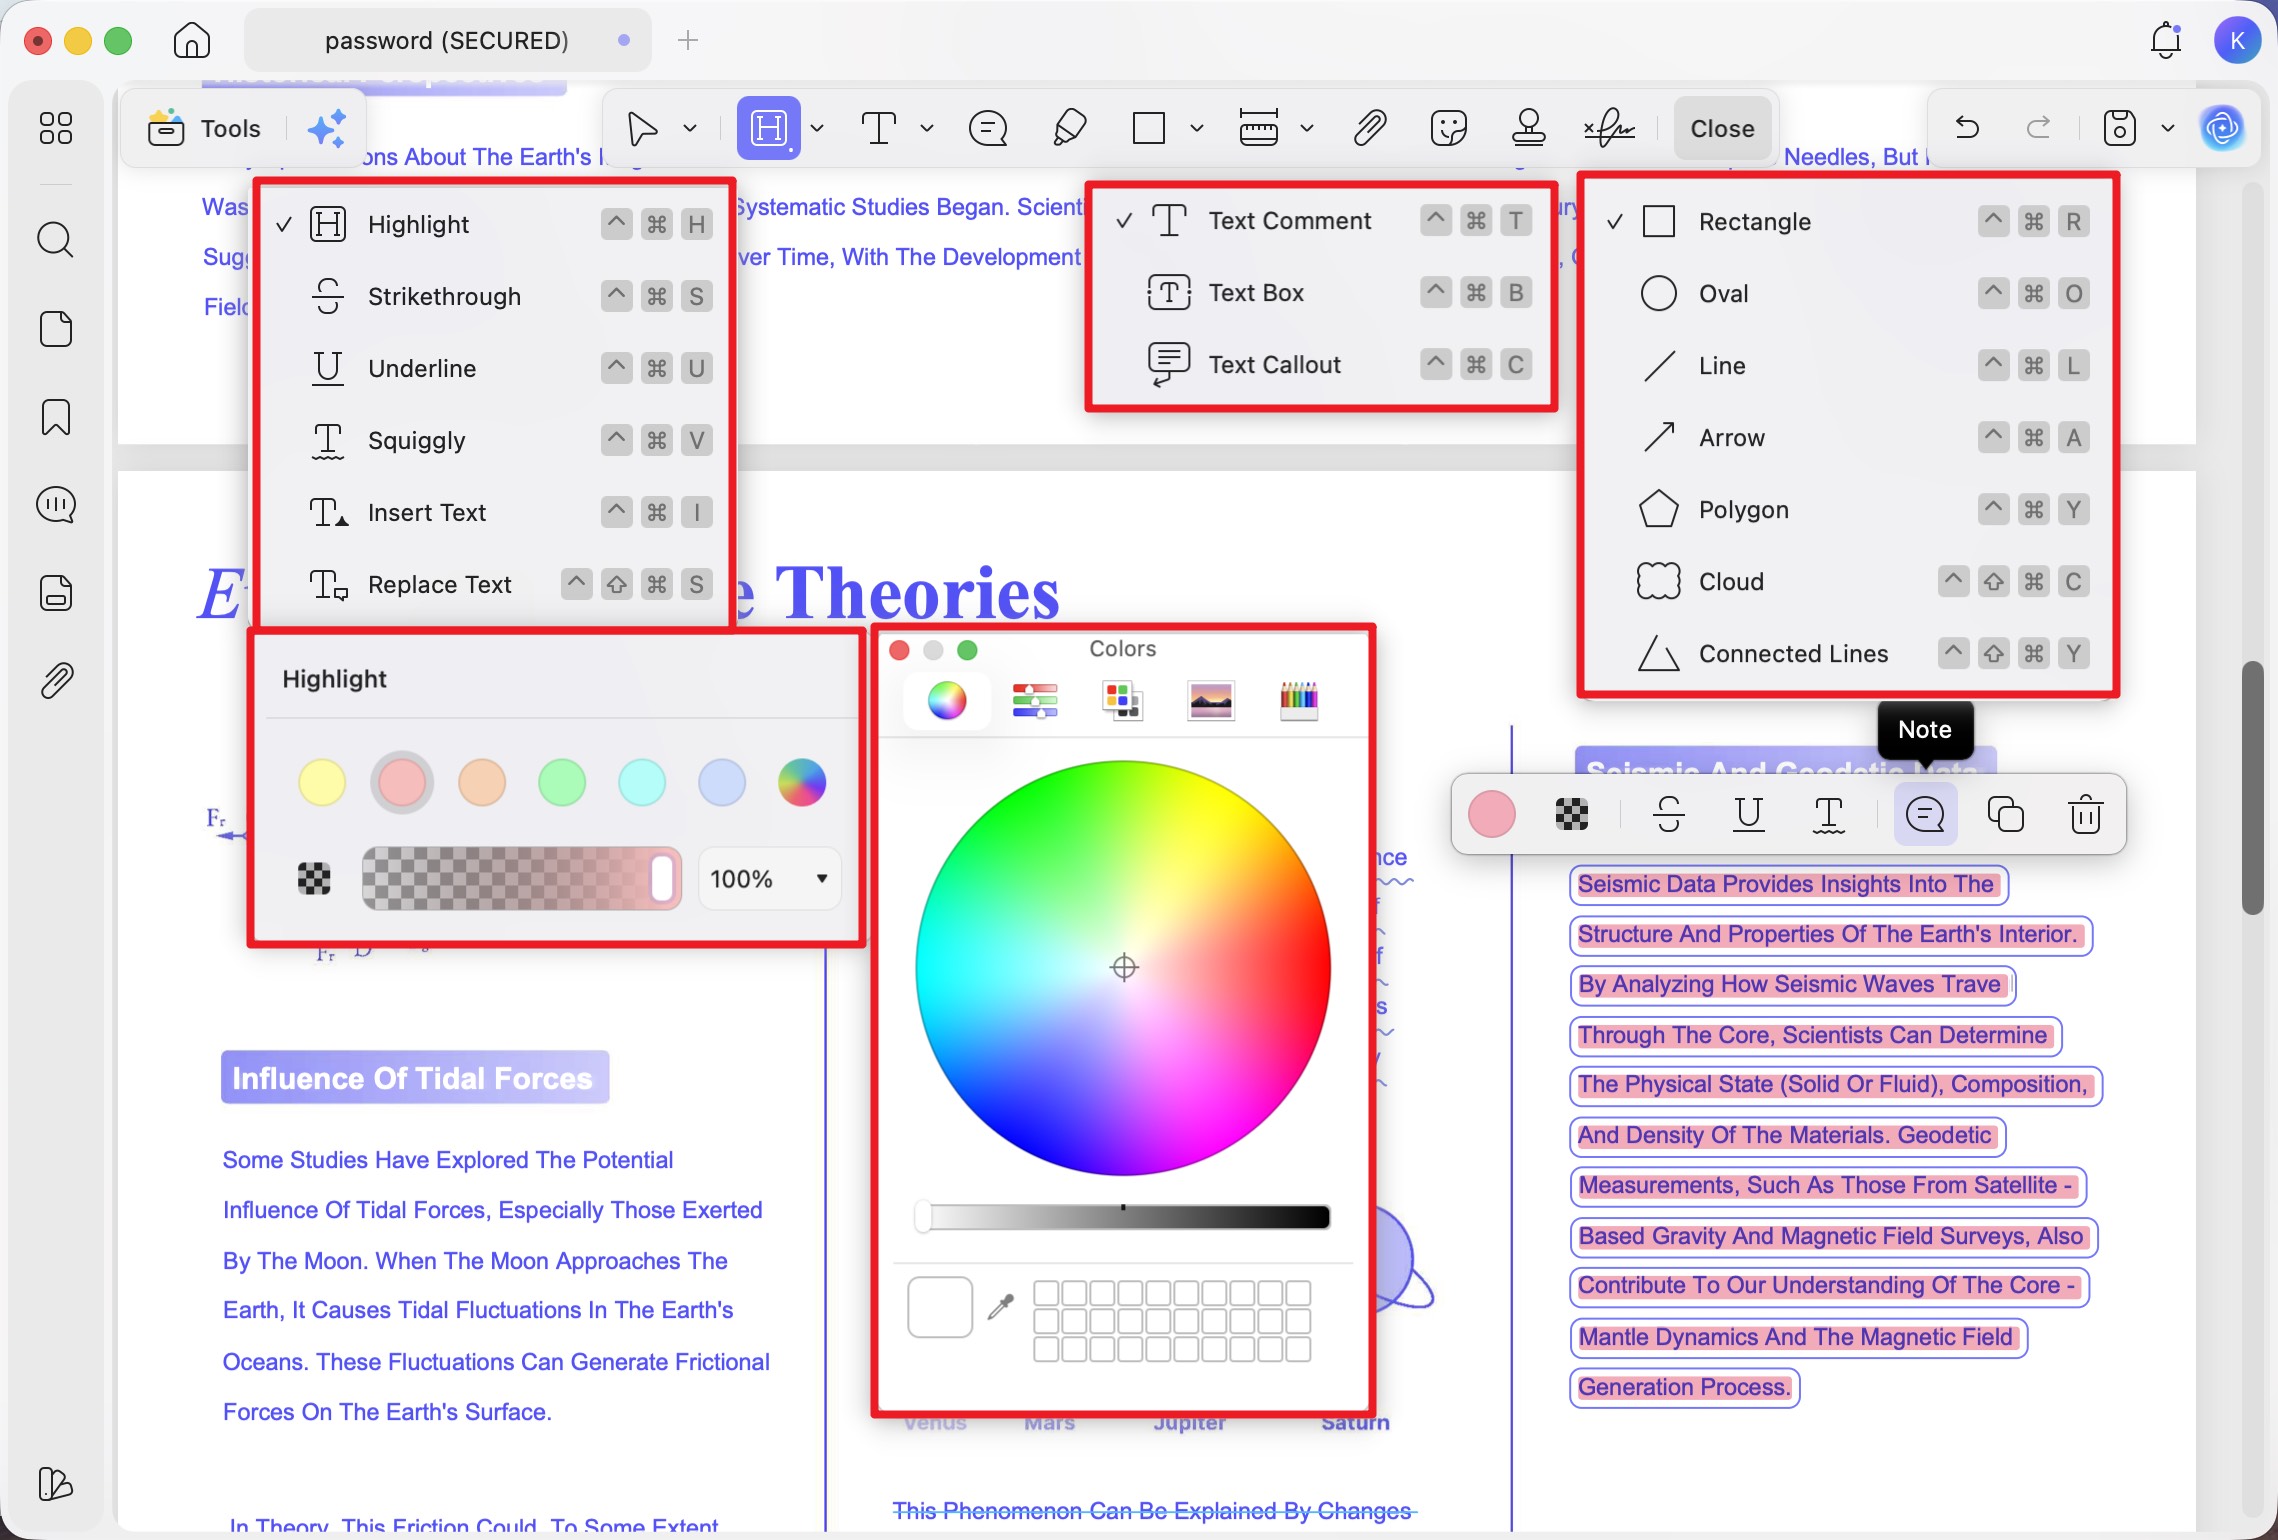Open the stamp tool
Image resolution: width=2278 pixels, height=1540 pixels.
click(x=1528, y=128)
